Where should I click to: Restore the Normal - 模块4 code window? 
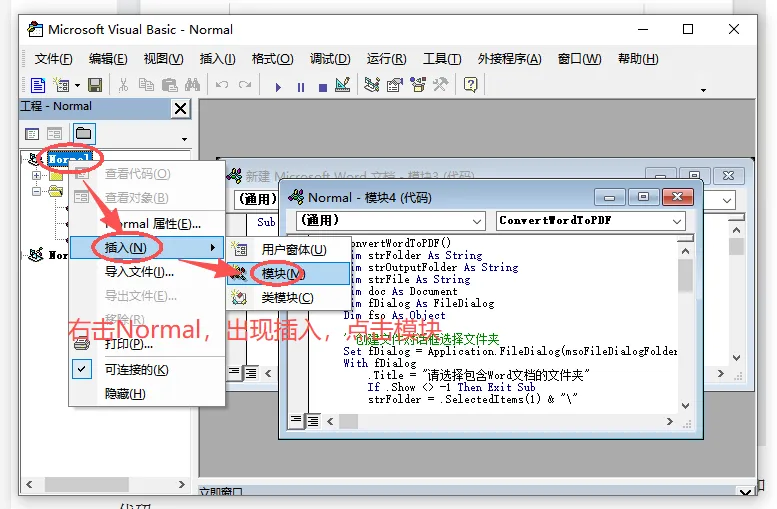643,197
